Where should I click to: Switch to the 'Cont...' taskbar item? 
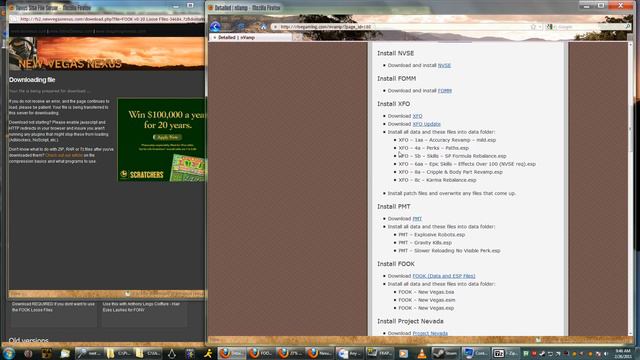click(475, 353)
